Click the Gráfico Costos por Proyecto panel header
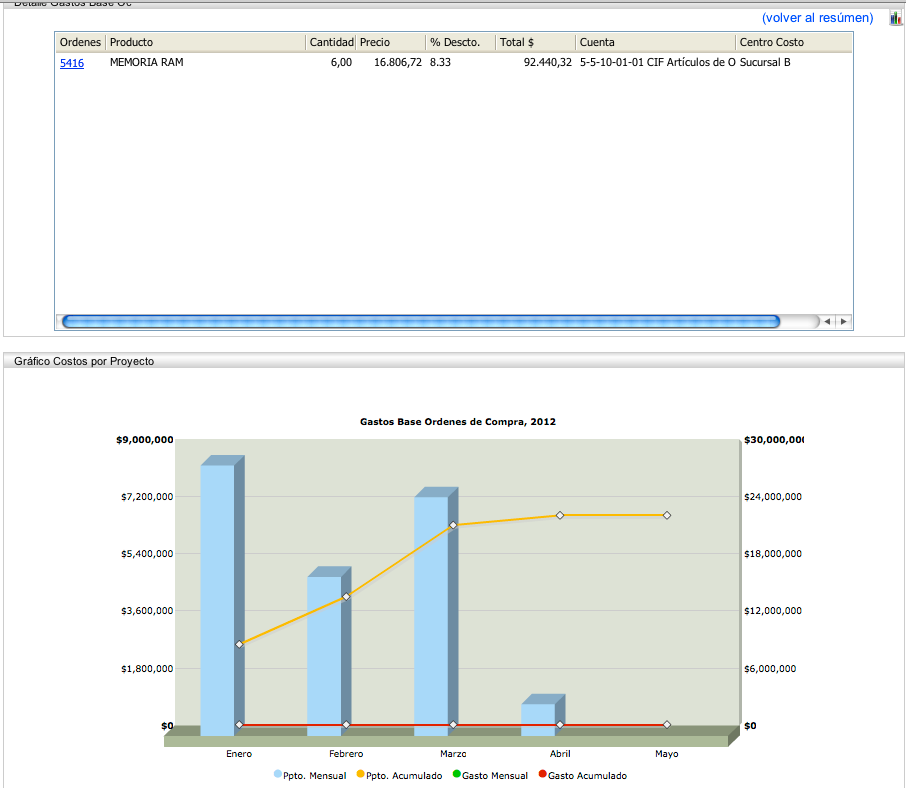Image resolution: width=906 pixels, height=788 pixels. 454,361
